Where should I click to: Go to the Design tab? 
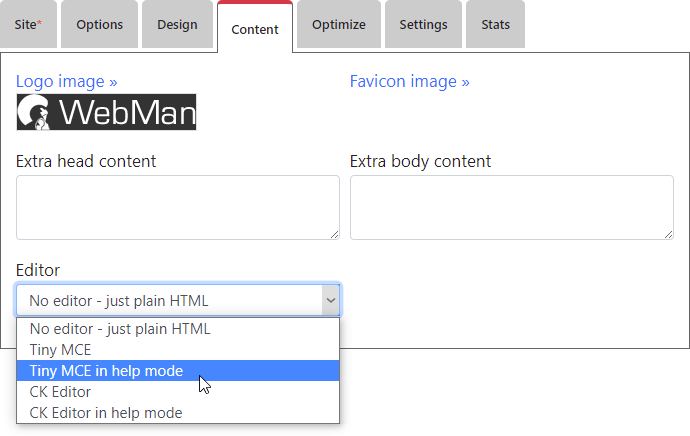tap(177, 24)
